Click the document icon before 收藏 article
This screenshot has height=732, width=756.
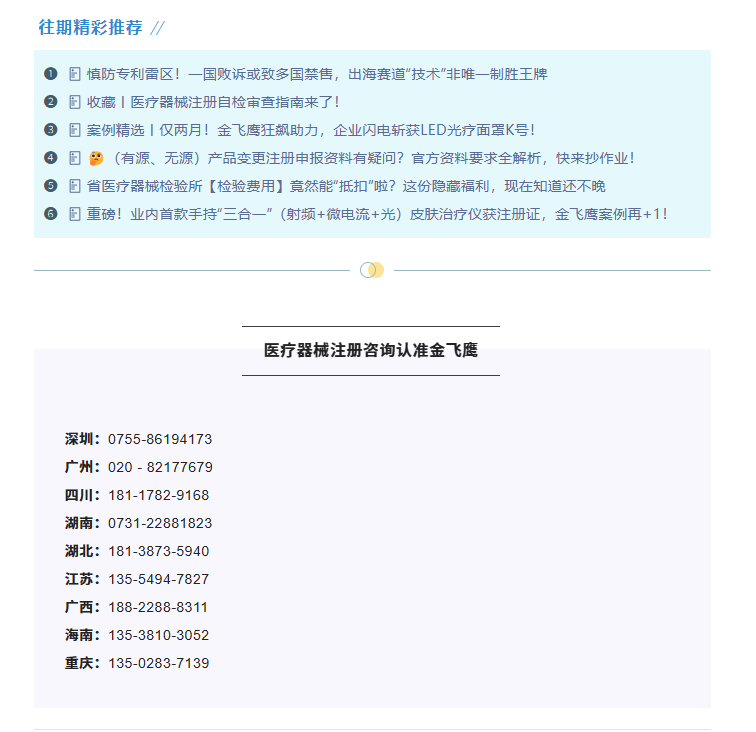pyautogui.click(x=75, y=102)
